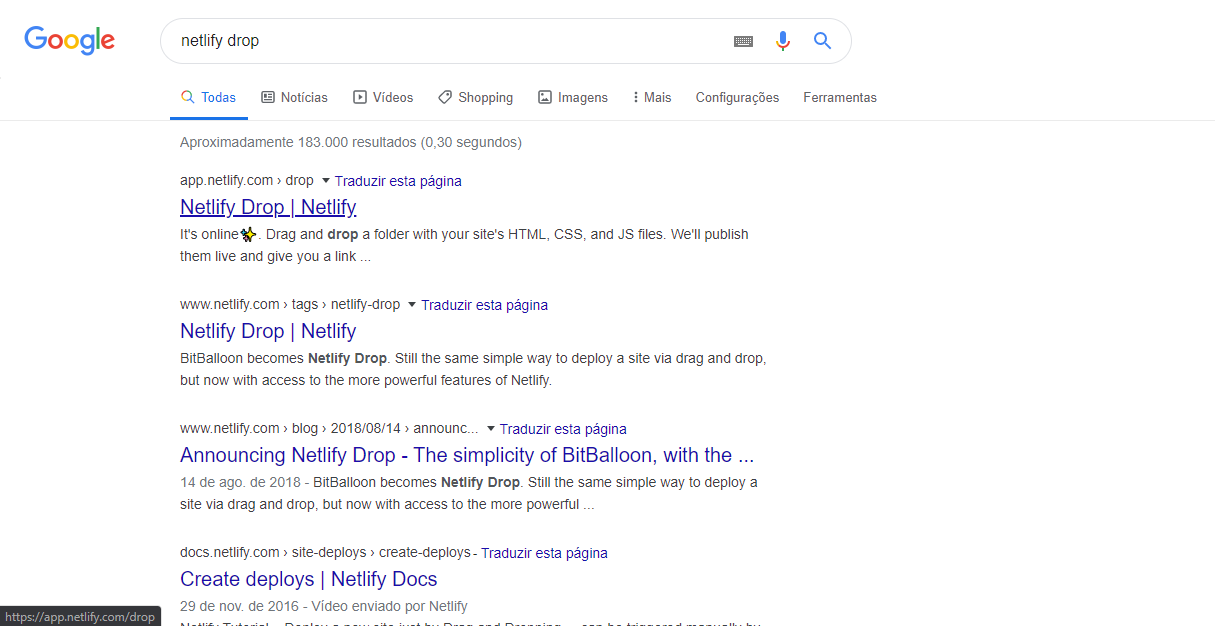The image size is (1215, 626).
Task: Open the Imagens tab
Action: coord(573,97)
